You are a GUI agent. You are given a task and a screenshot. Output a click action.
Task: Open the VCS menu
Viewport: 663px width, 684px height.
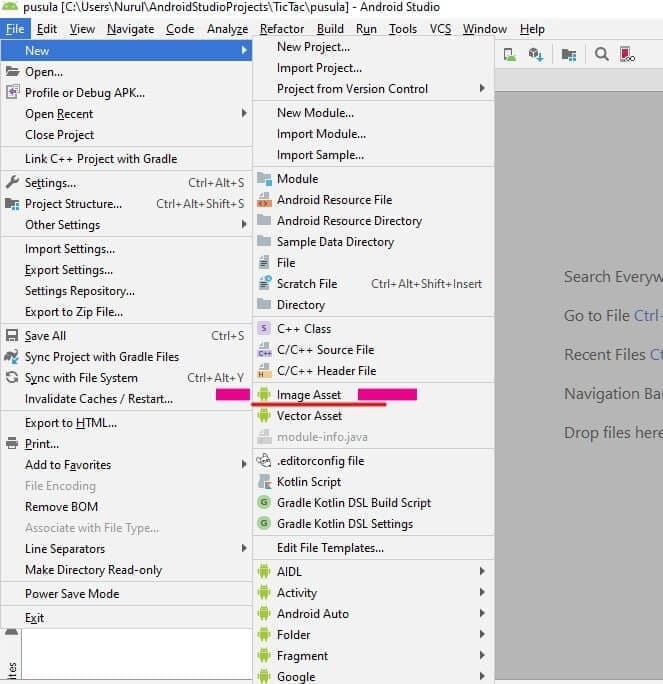tap(440, 29)
